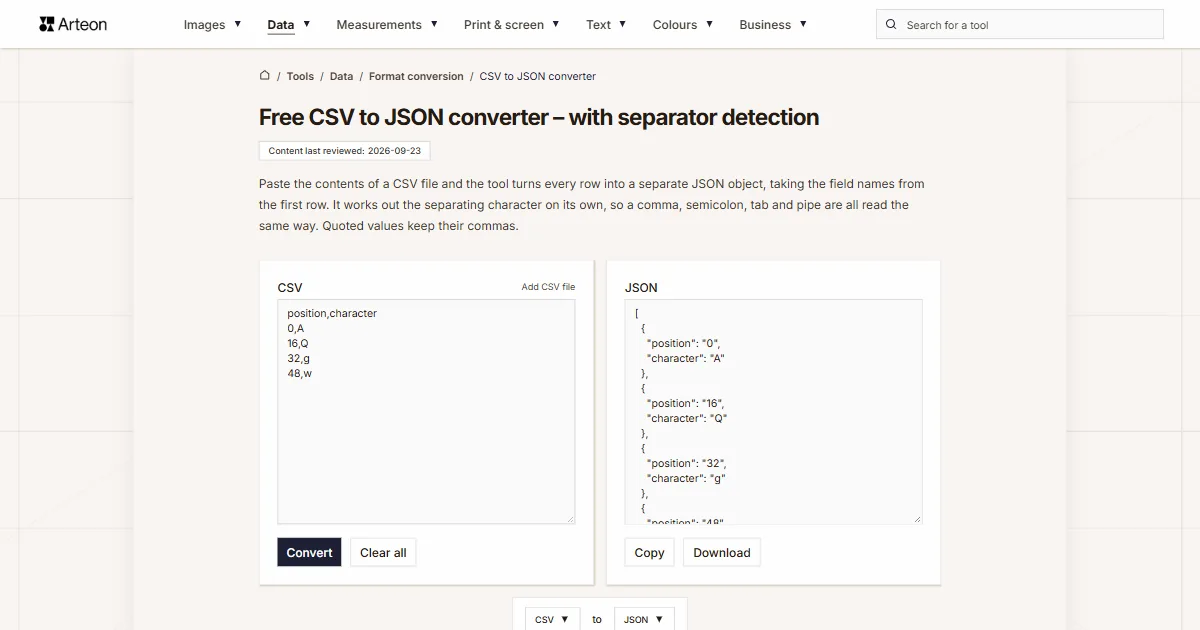Click inside the JSON output textarea

click(x=773, y=411)
